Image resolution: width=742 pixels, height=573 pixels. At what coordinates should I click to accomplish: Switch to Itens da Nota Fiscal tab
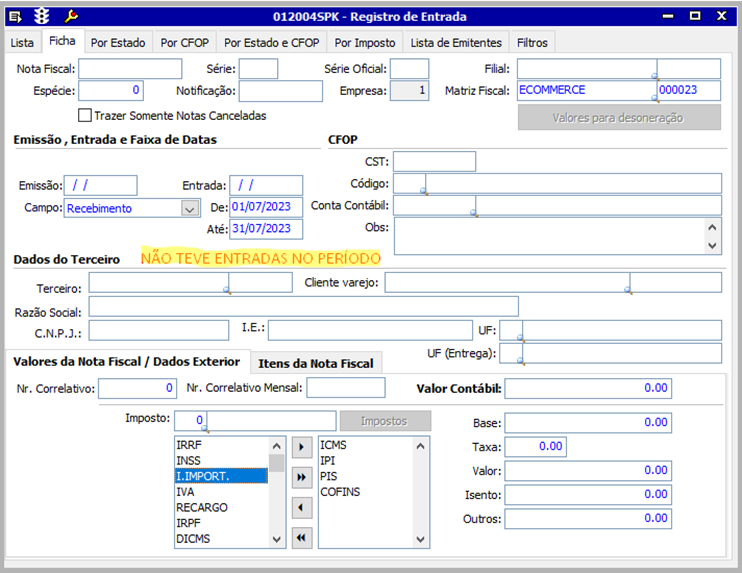(316, 363)
